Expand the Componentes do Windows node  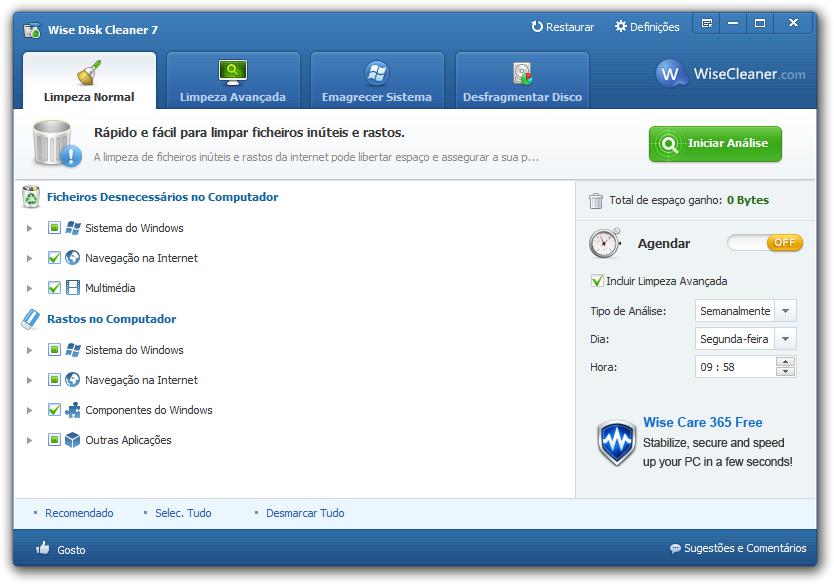click(x=30, y=410)
